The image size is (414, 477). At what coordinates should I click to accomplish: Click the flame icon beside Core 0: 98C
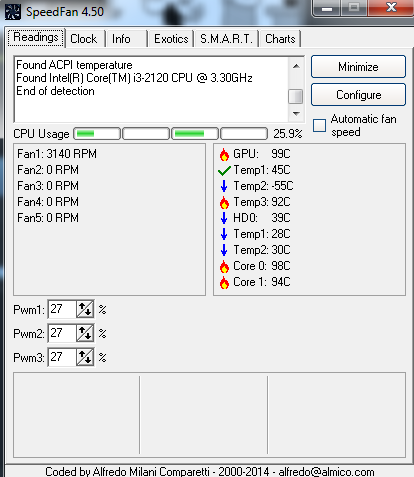[x=224, y=266]
